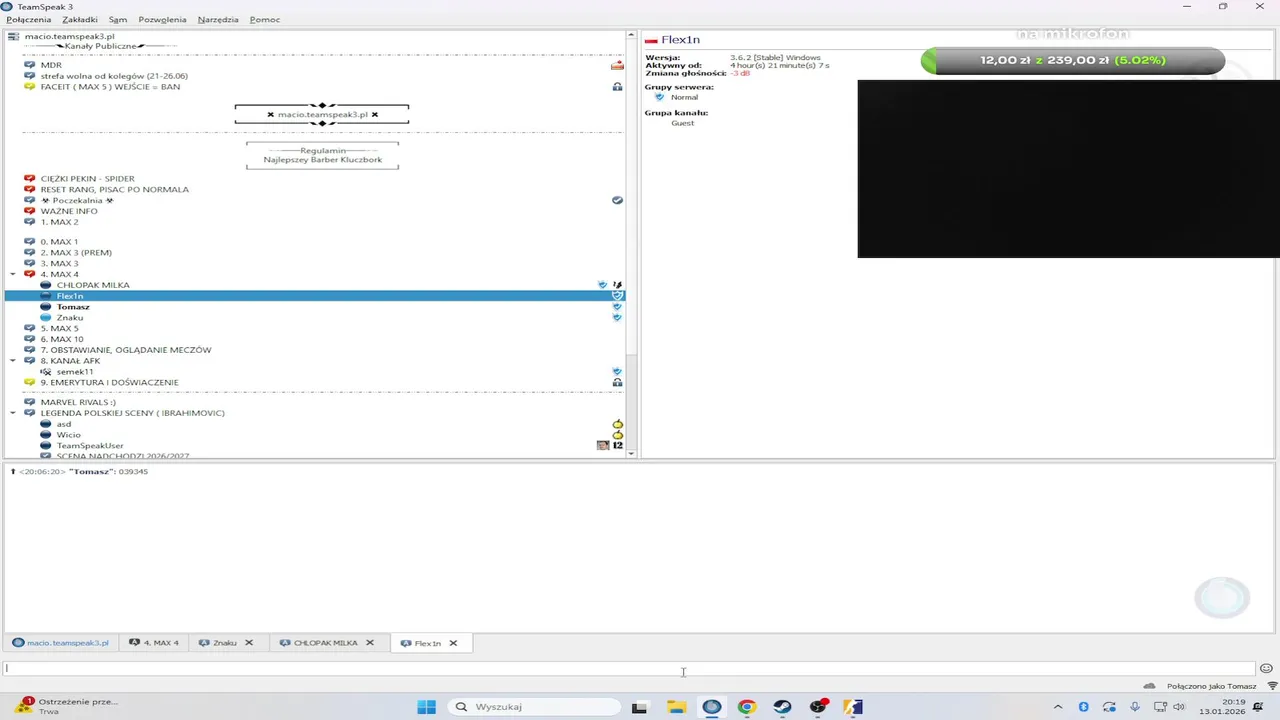Open the emoticon smiley picker
This screenshot has height=720, width=1280.
coord(1266,669)
